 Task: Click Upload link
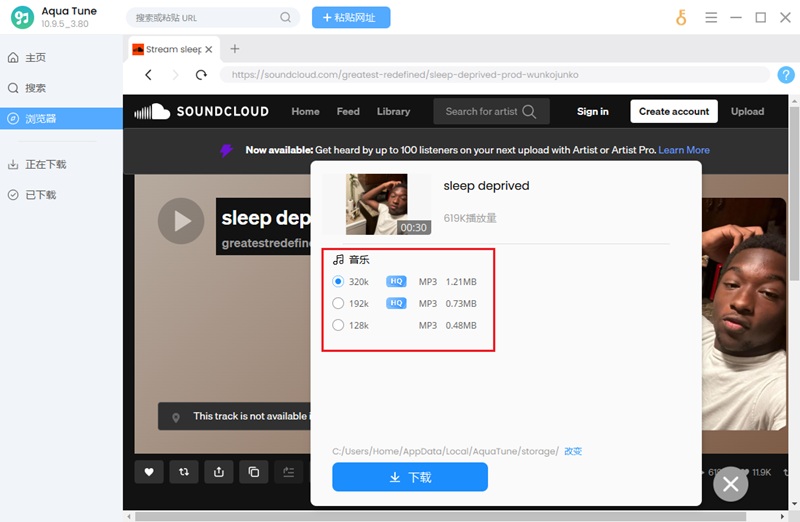pos(747,111)
